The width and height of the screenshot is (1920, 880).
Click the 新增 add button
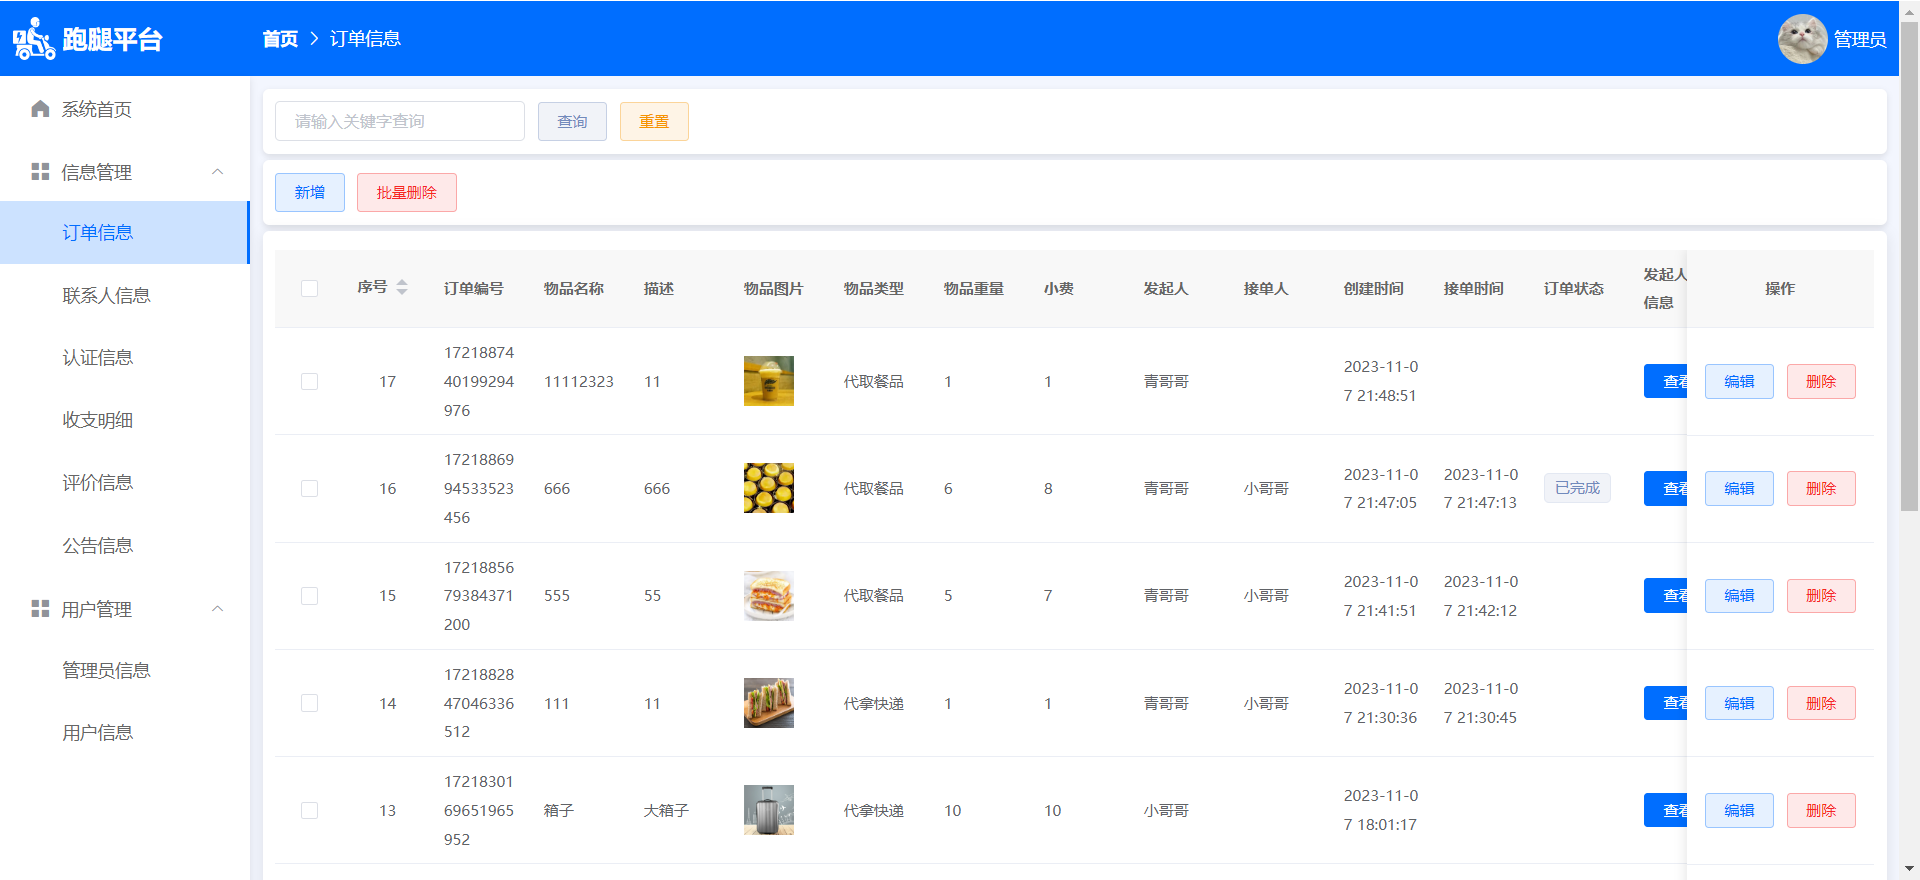[x=310, y=192]
